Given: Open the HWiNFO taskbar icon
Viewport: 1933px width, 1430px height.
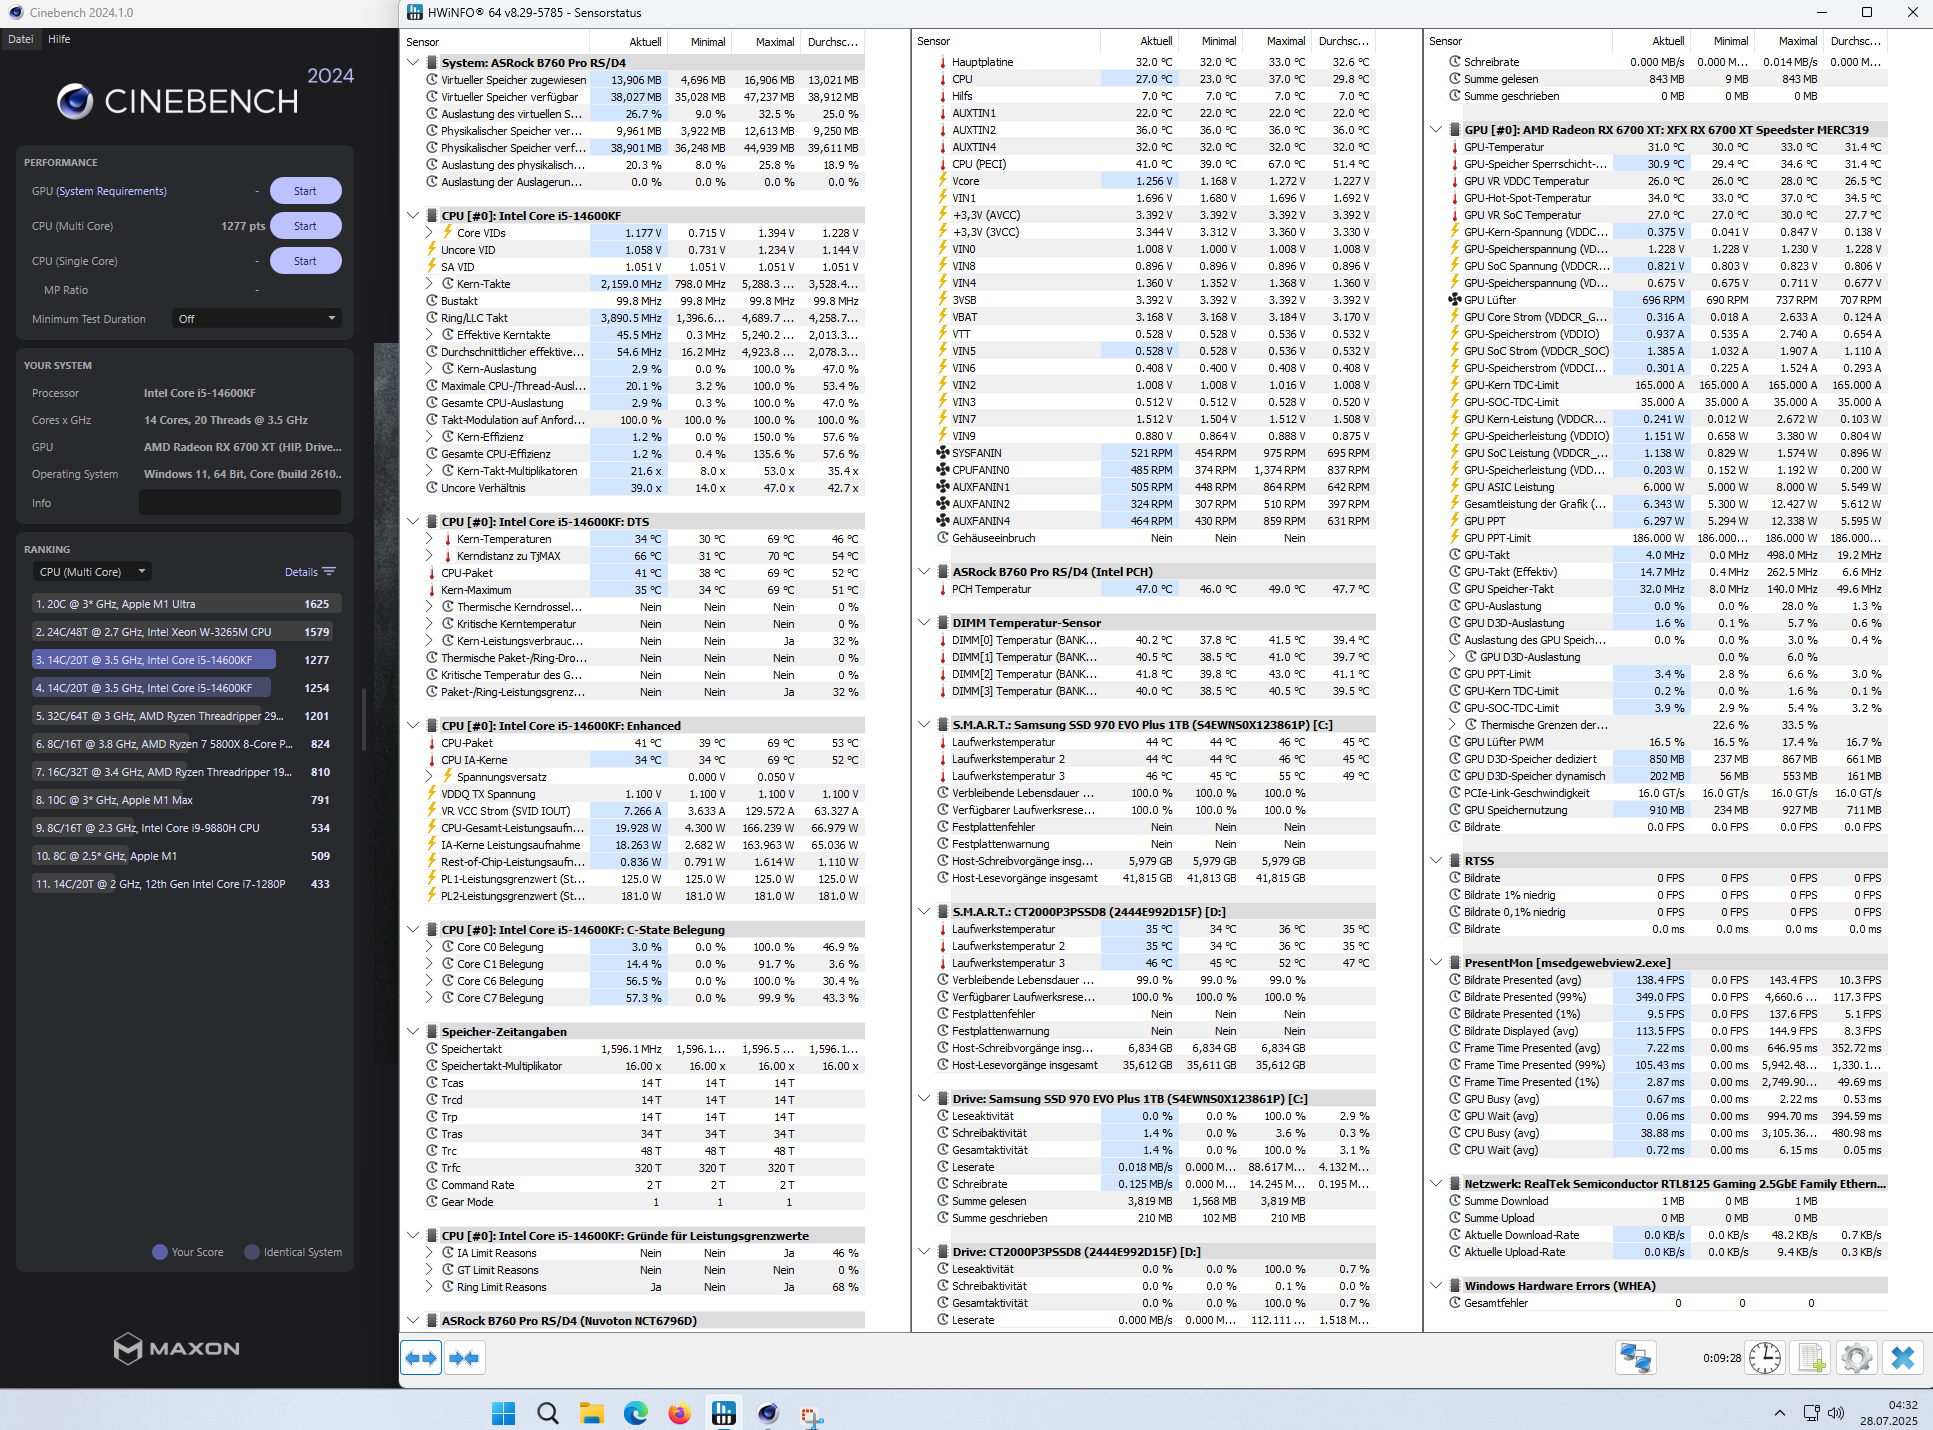Looking at the screenshot, I should click(723, 1413).
